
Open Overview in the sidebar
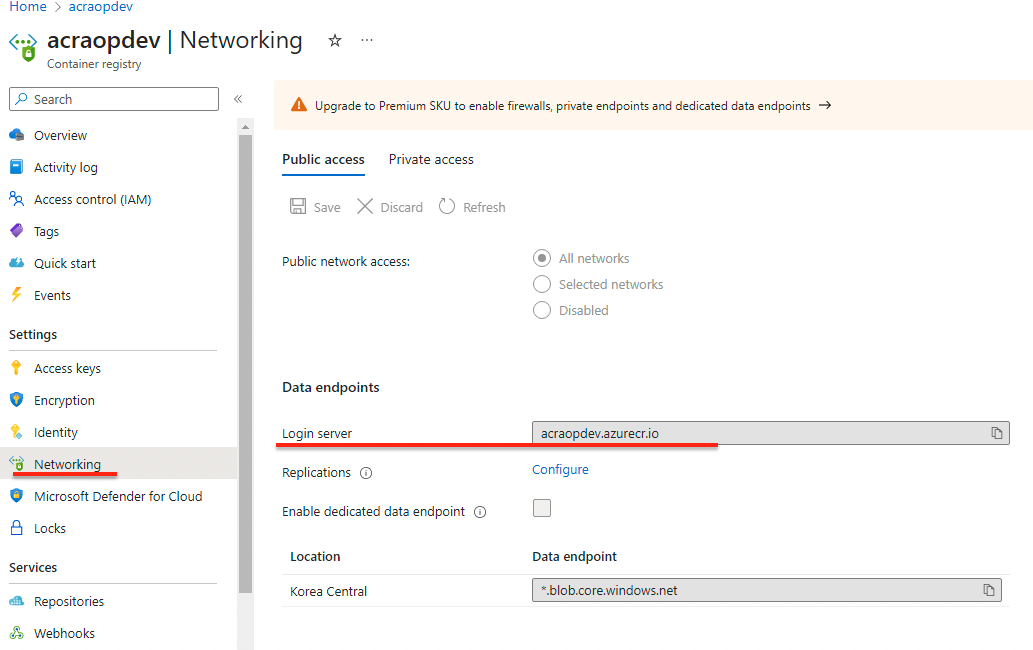click(x=61, y=135)
